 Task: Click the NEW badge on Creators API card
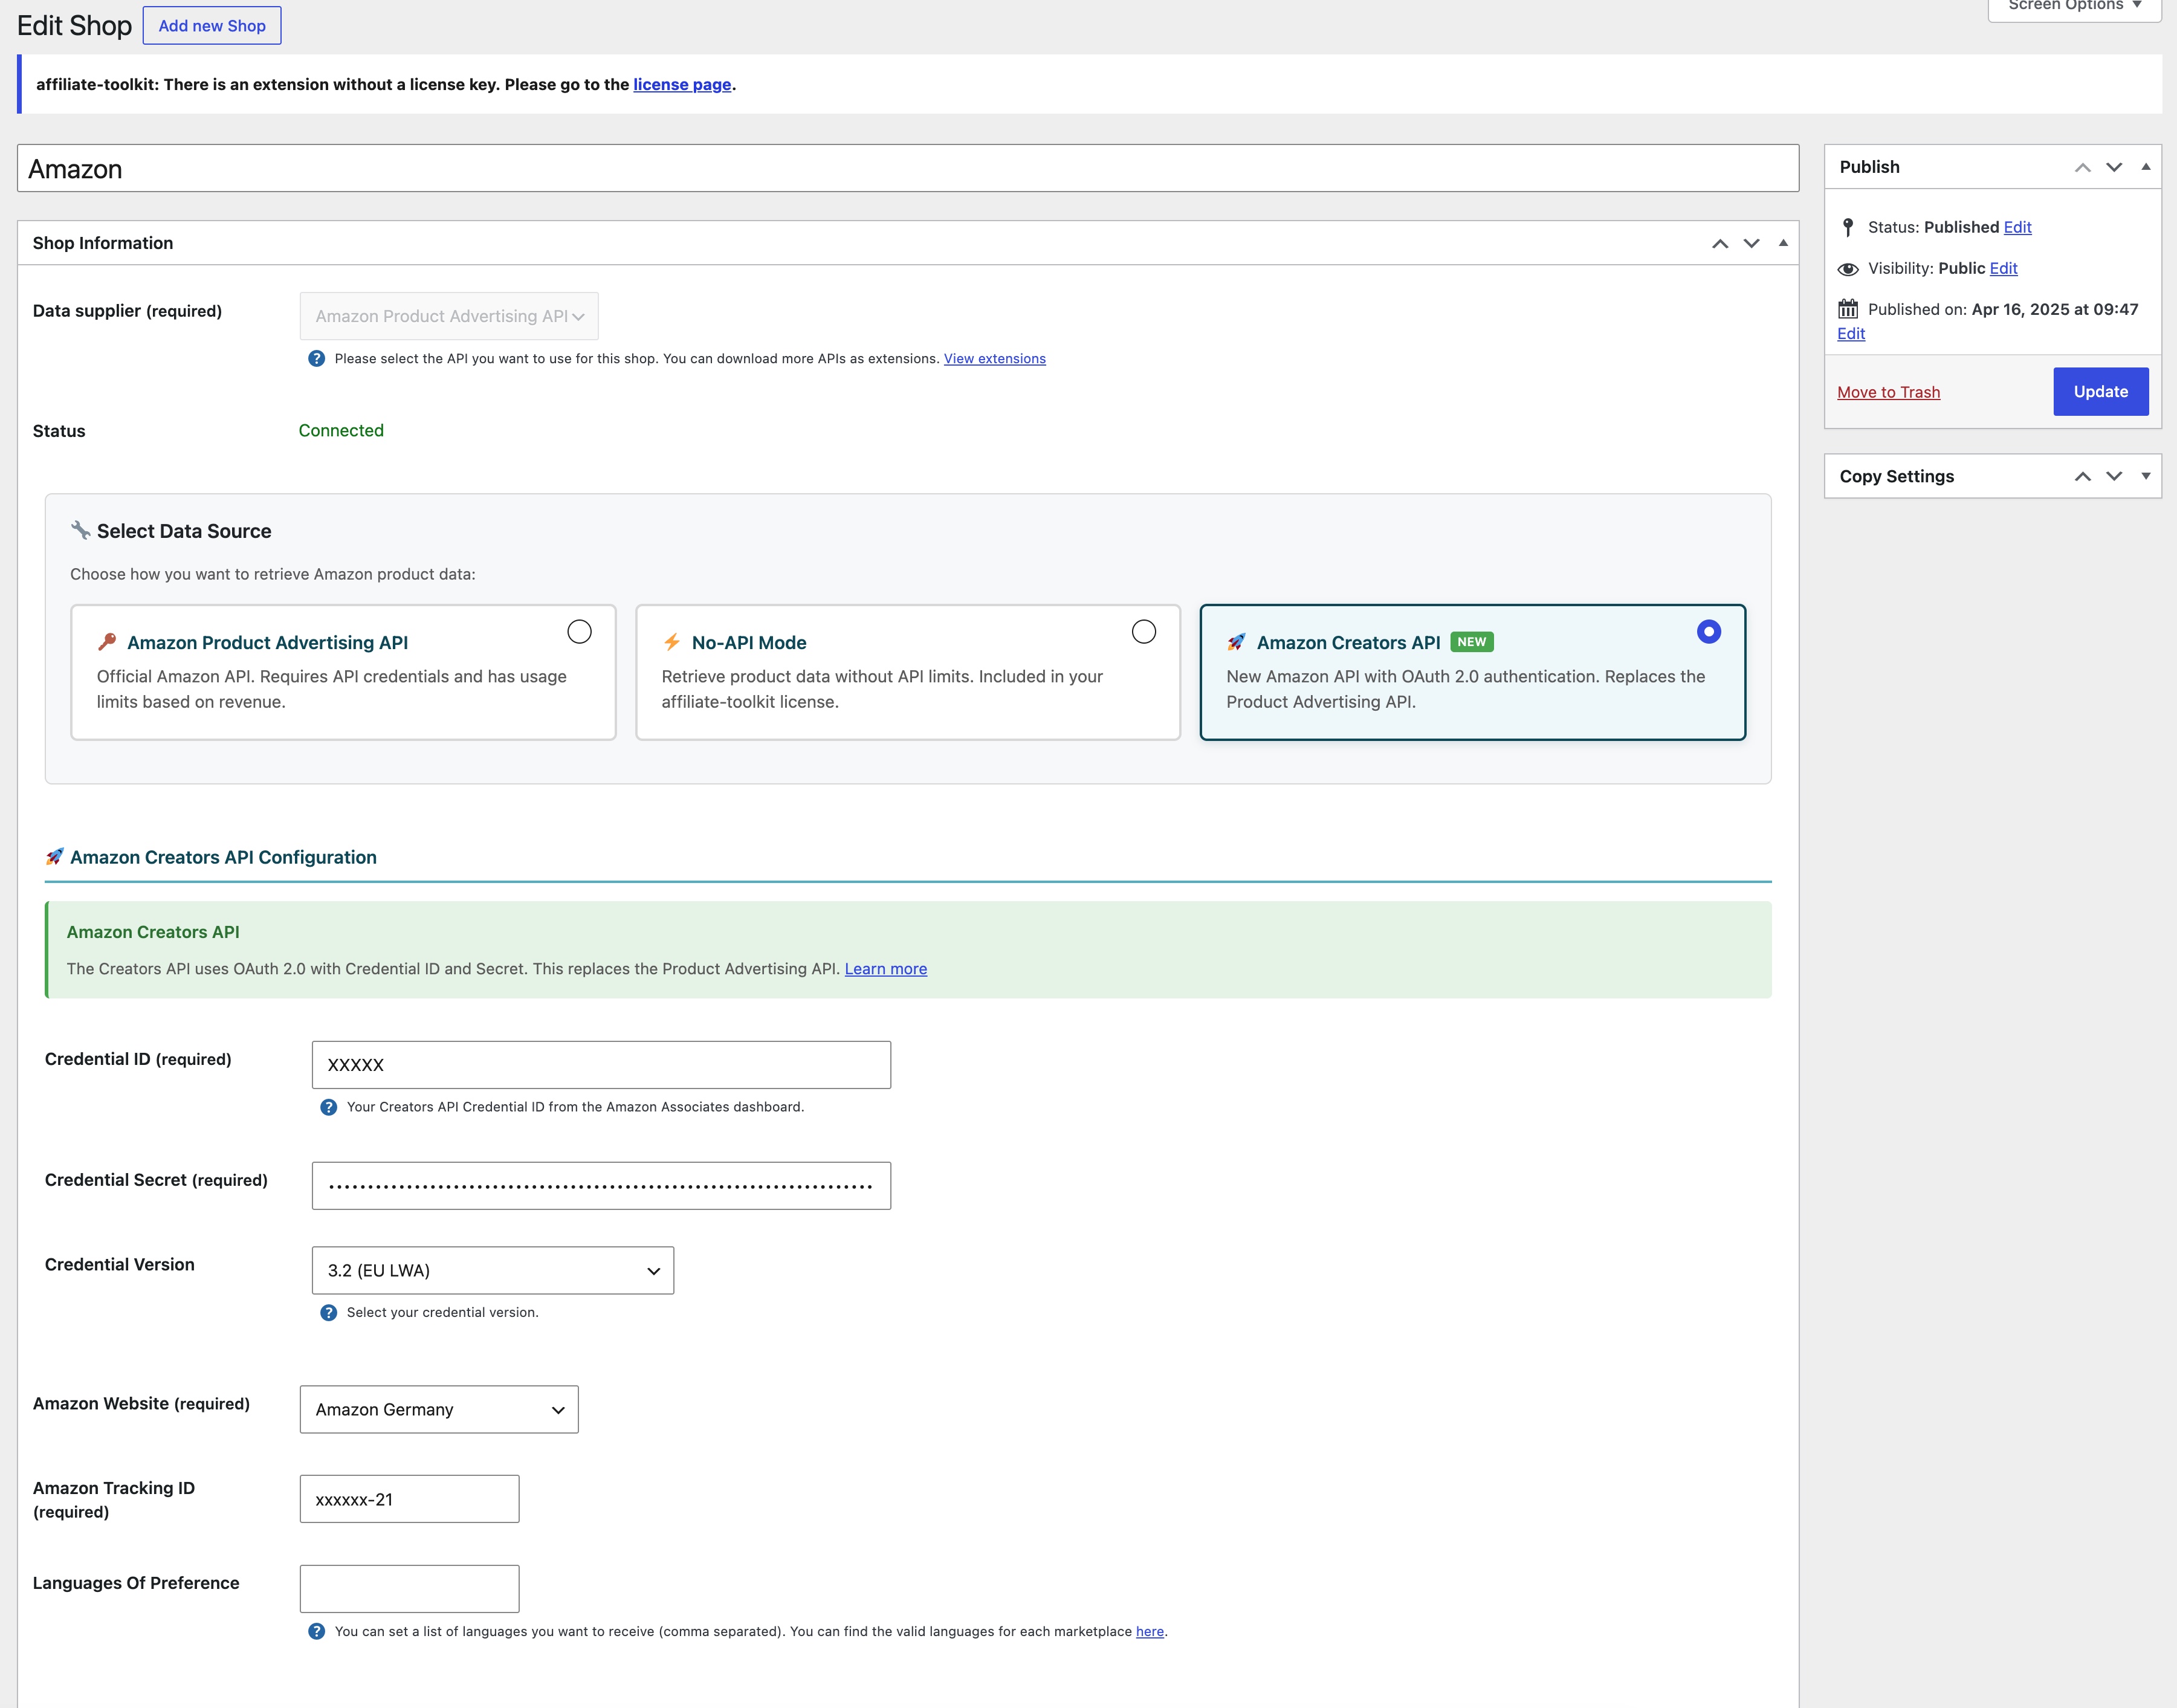[1471, 642]
